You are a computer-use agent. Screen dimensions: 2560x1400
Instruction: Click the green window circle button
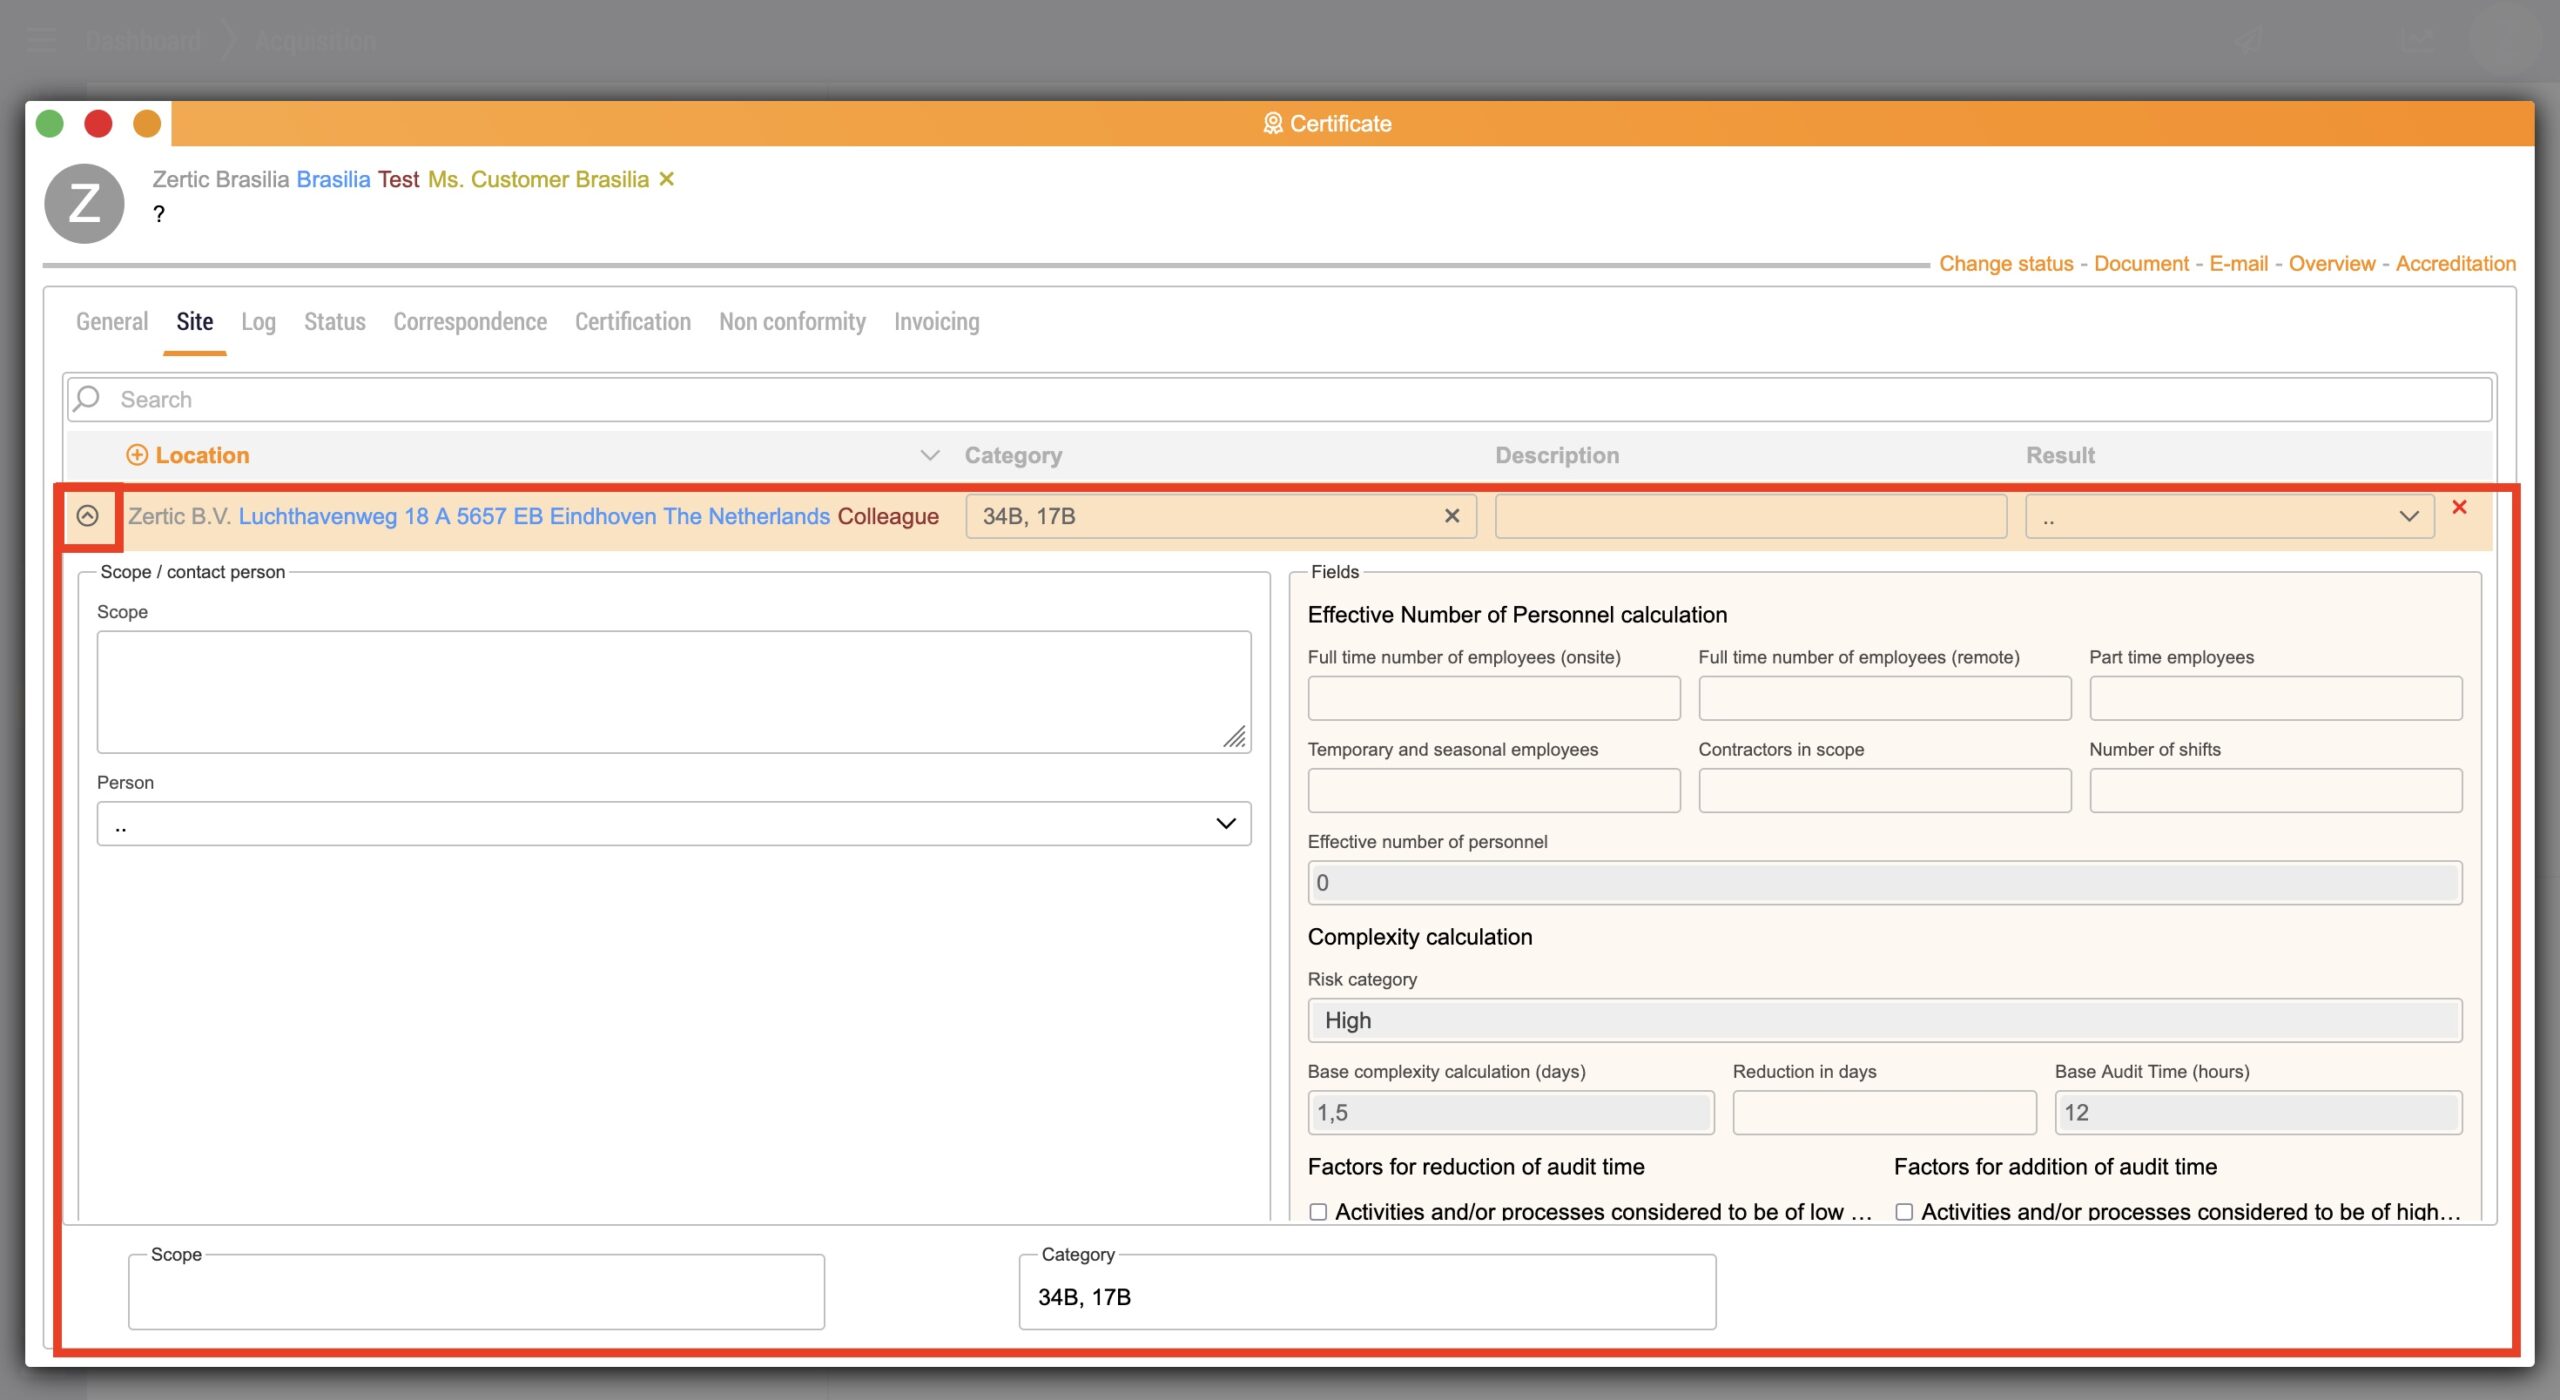tap(50, 124)
